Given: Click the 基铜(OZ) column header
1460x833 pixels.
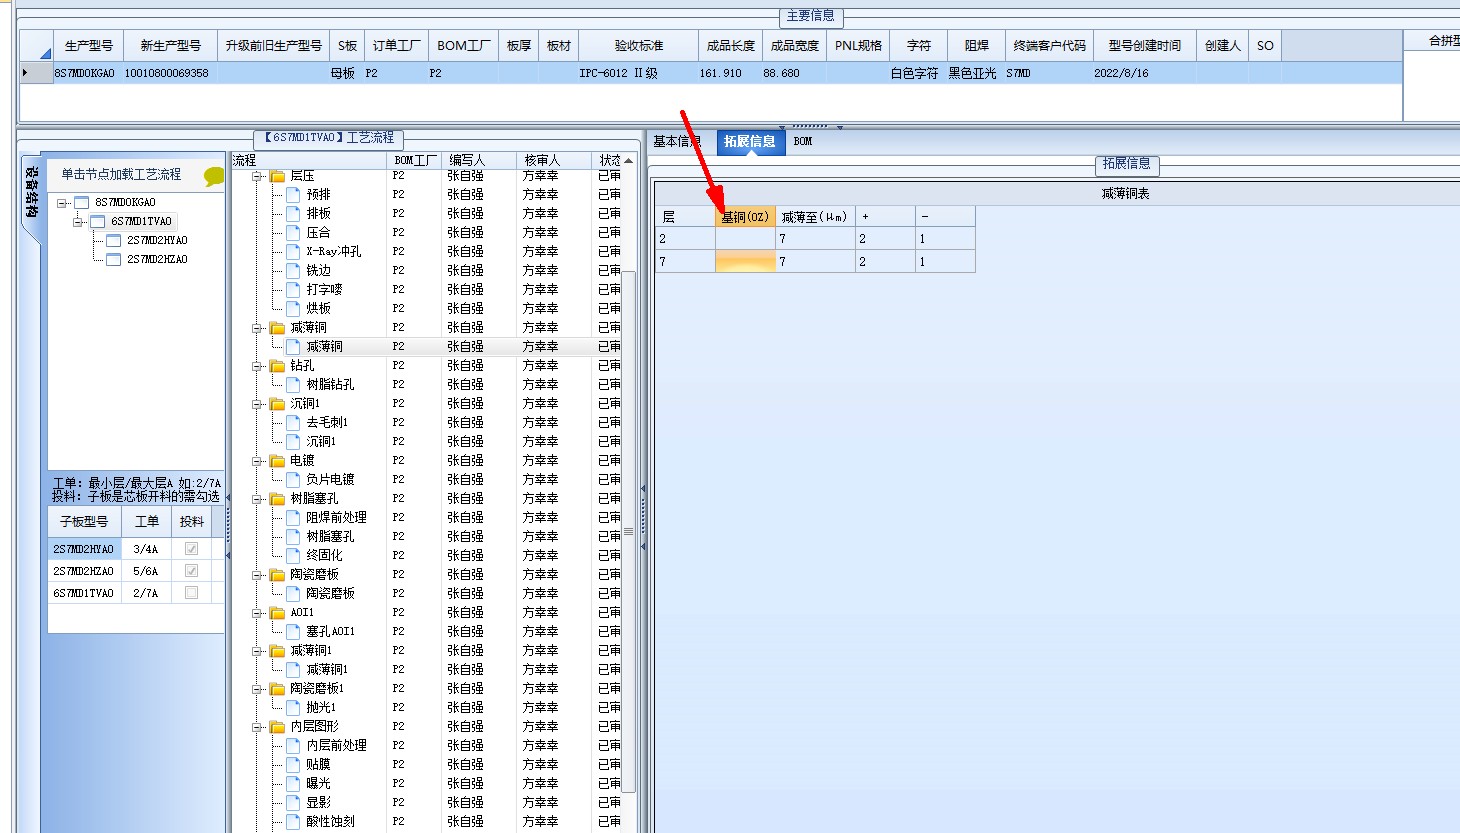Looking at the screenshot, I should click(x=746, y=217).
